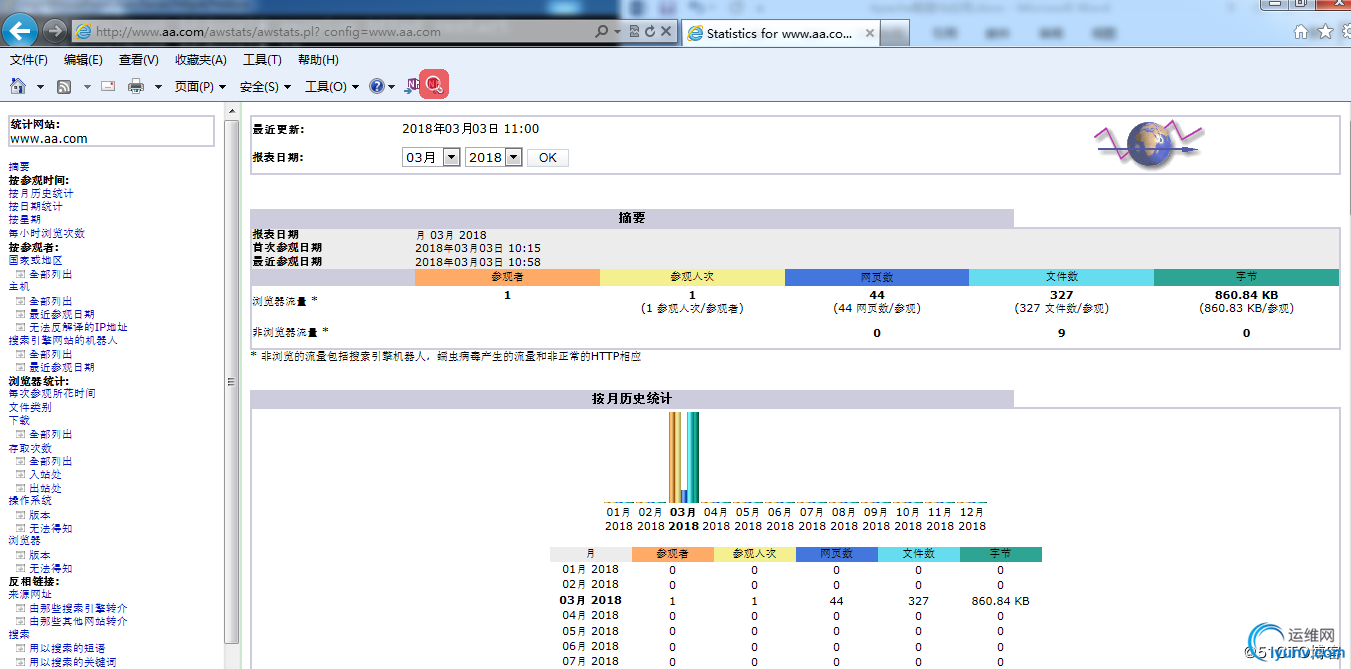Open the Print dropdown arrow
The width and height of the screenshot is (1351, 669).
point(158,87)
